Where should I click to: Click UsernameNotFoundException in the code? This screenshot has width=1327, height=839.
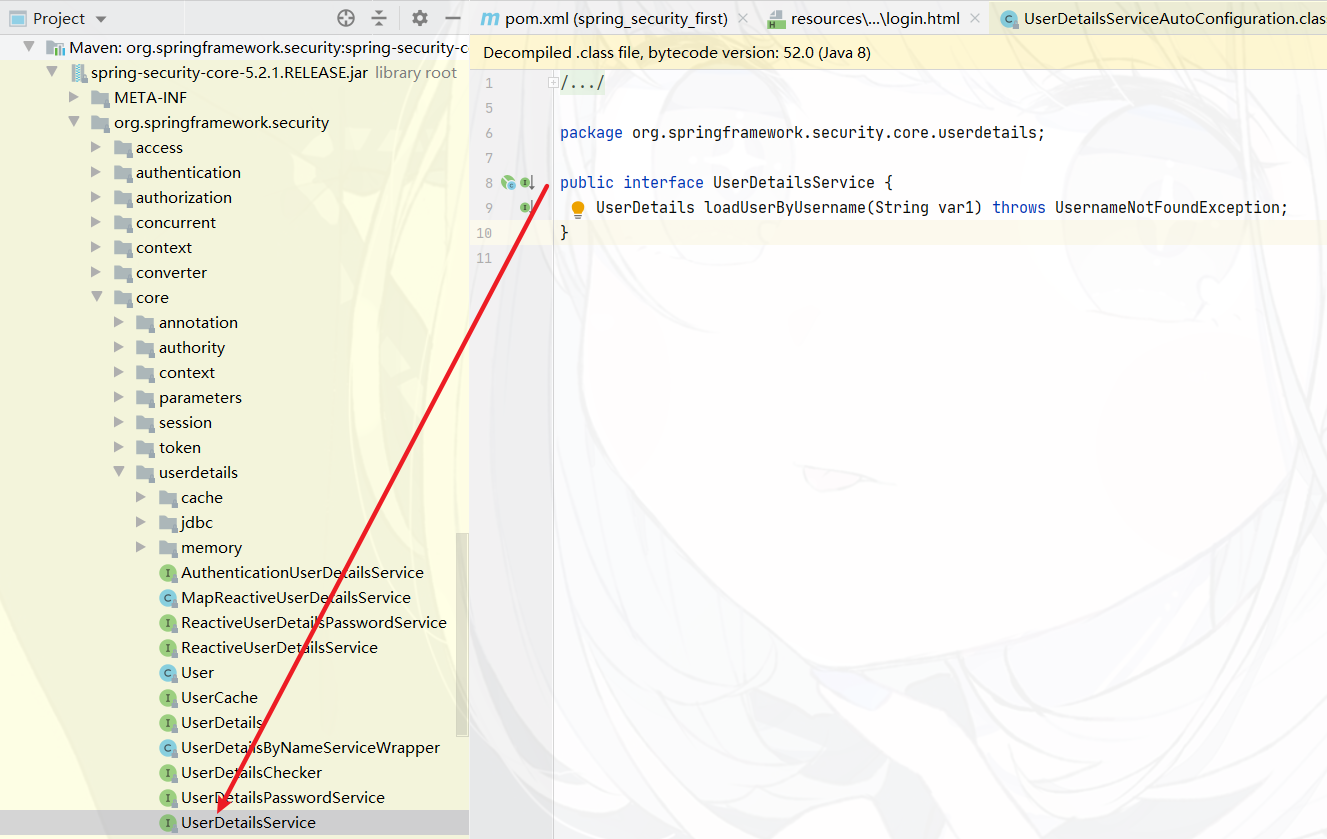pyautogui.click(x=1167, y=208)
